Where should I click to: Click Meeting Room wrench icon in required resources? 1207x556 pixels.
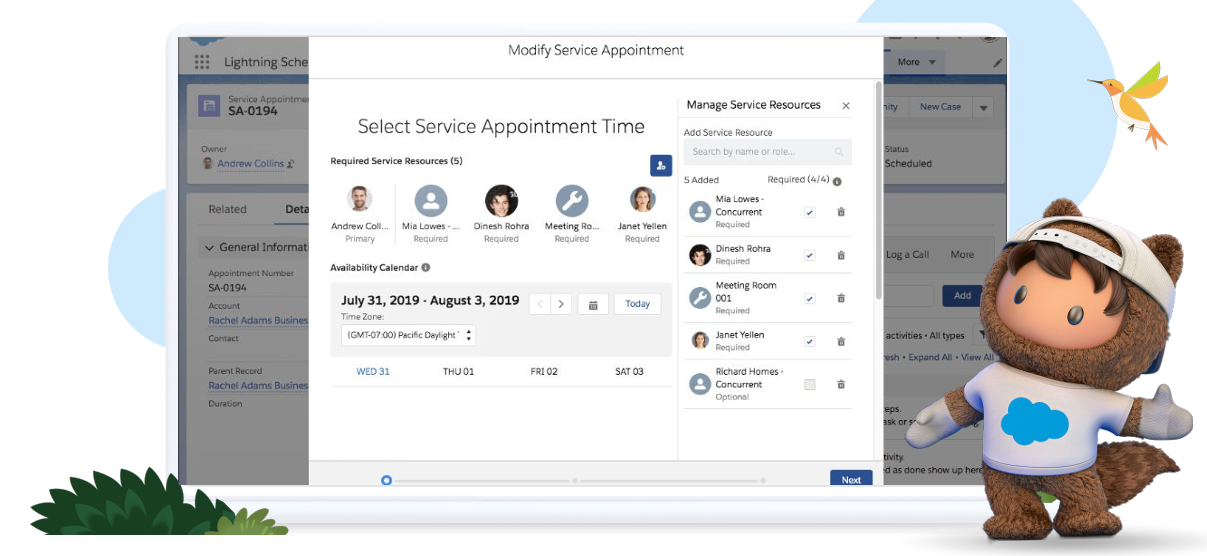[572, 200]
